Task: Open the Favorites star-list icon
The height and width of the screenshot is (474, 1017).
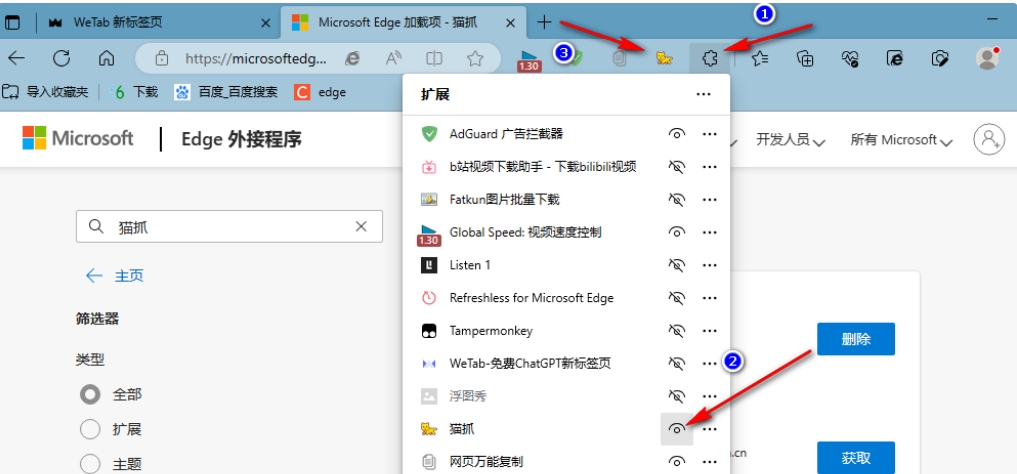Action: (759, 59)
